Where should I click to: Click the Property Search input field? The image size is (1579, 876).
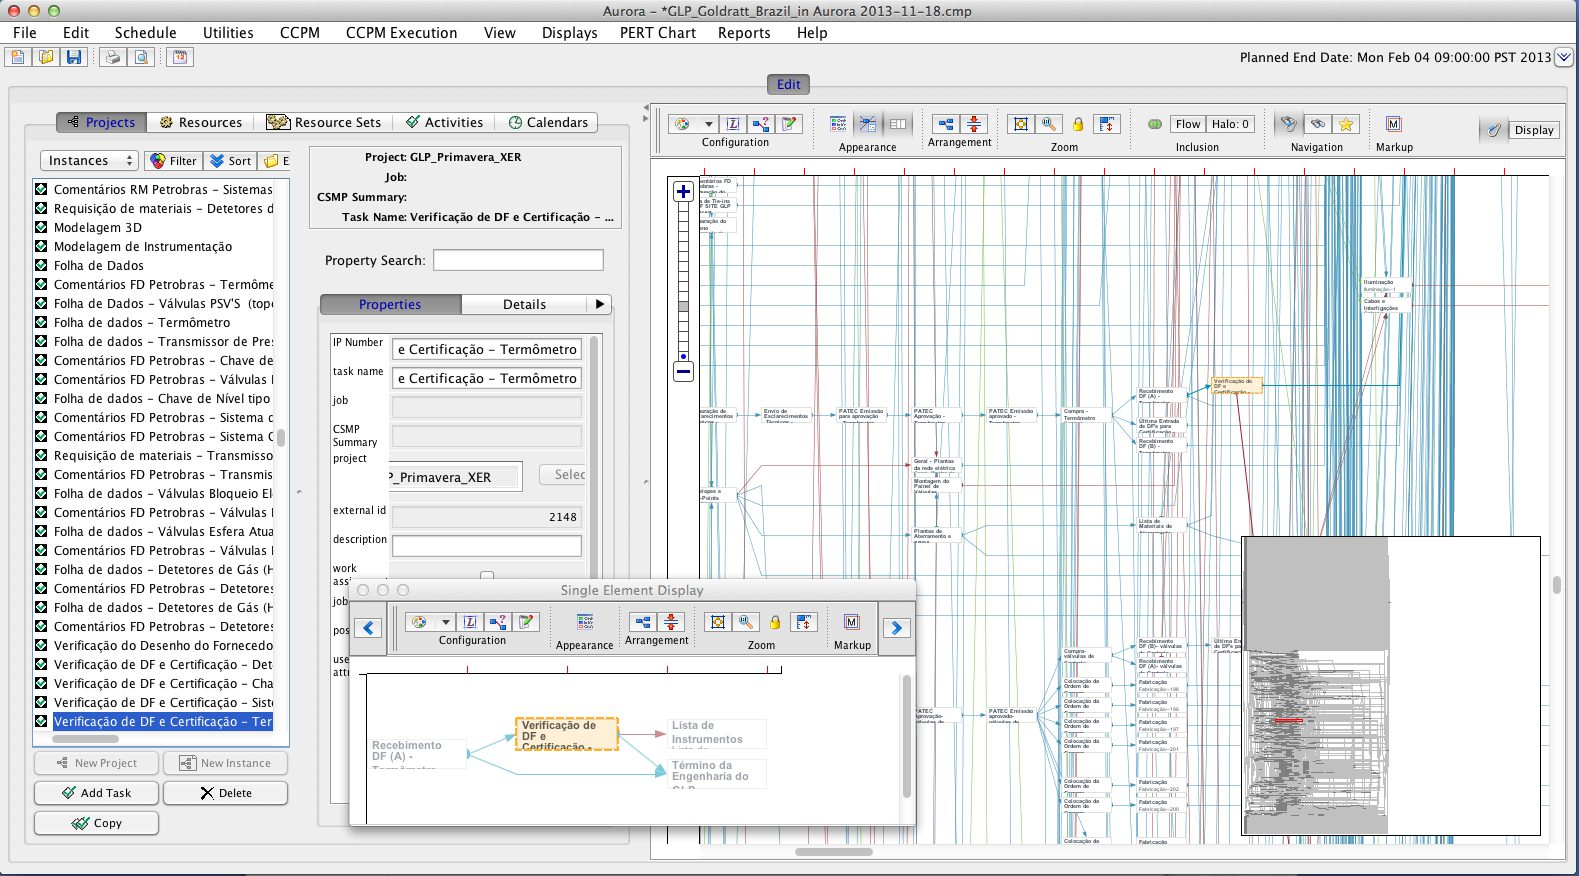tap(518, 260)
